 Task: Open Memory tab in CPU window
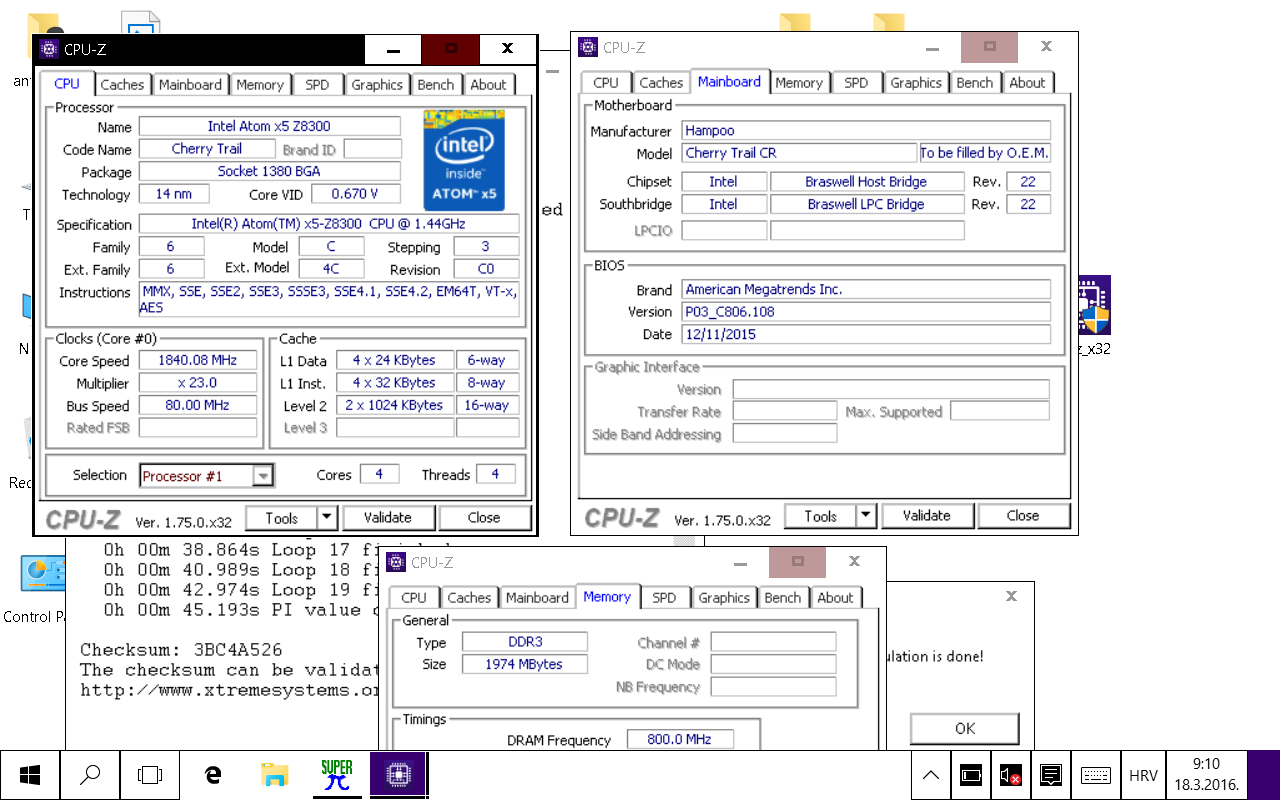click(260, 85)
